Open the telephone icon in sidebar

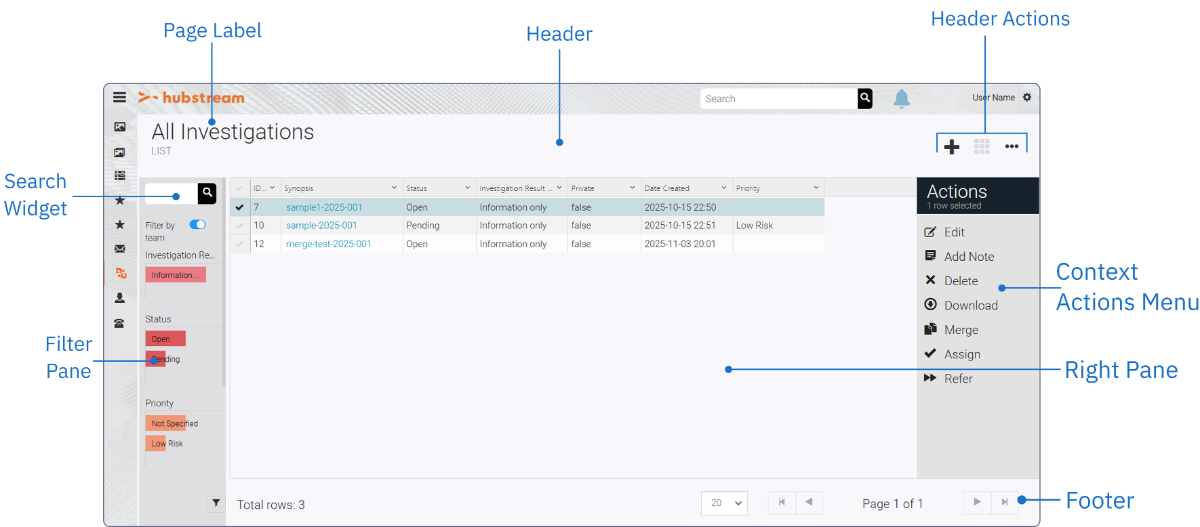pos(120,323)
